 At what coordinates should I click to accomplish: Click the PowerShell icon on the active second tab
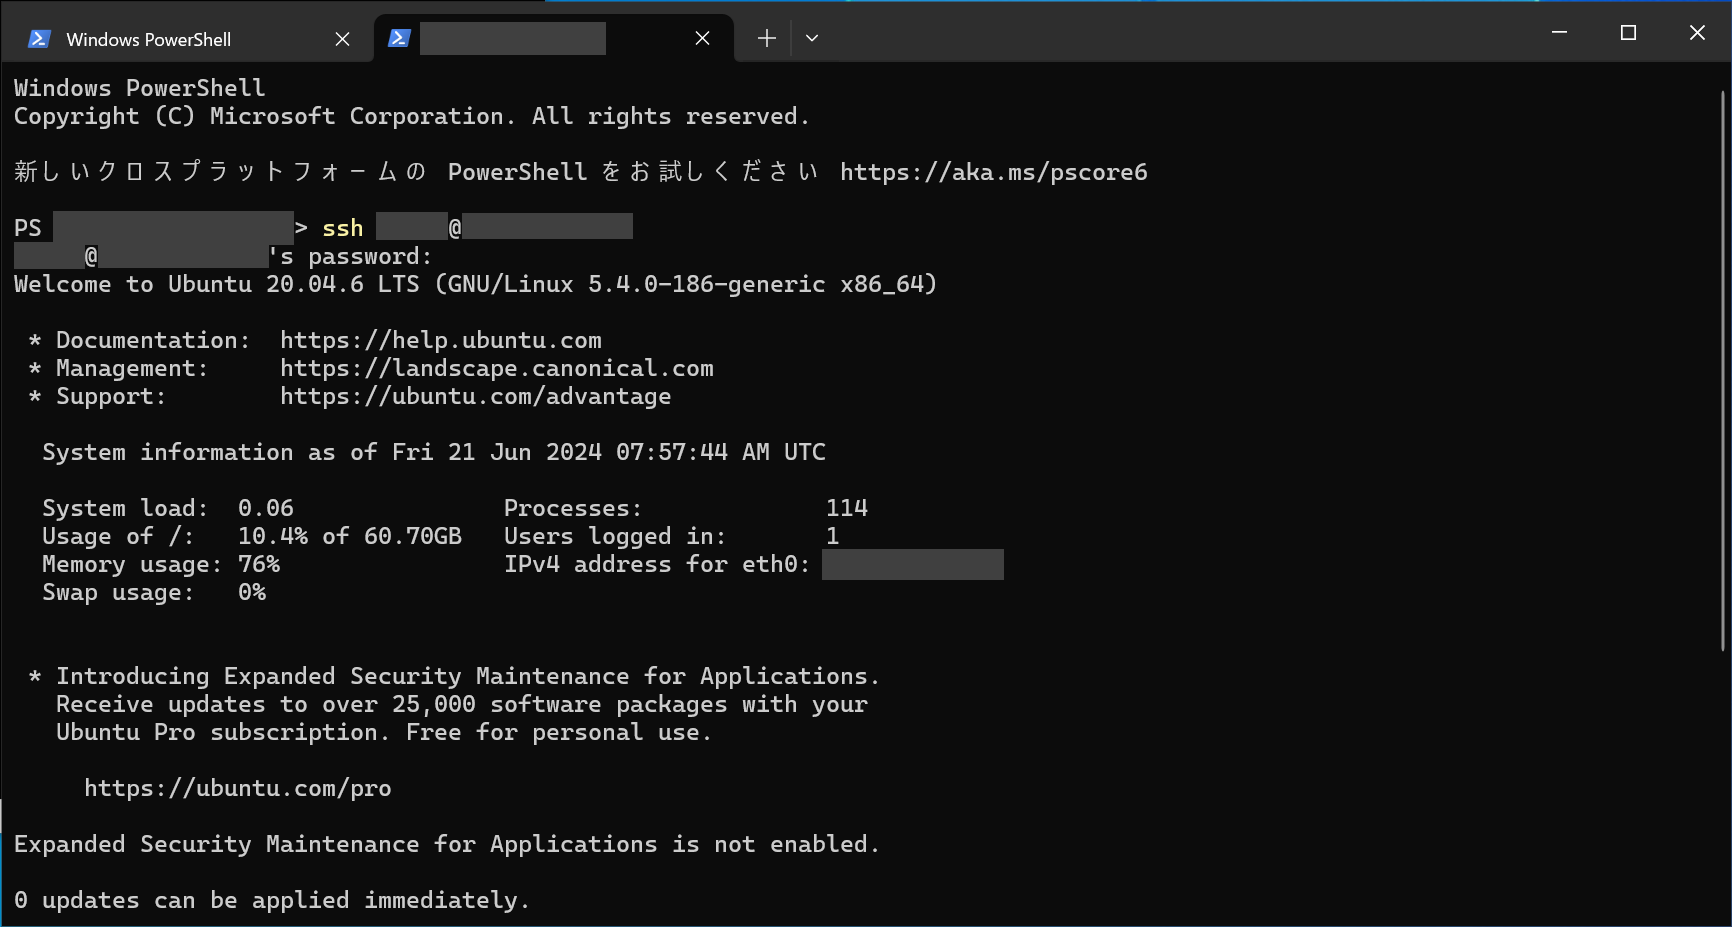[x=399, y=38]
